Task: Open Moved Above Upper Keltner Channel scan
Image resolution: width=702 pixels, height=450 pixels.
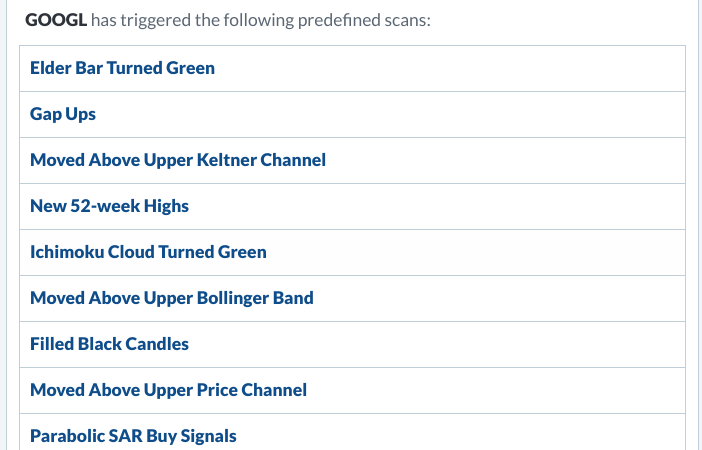Action: tap(178, 160)
